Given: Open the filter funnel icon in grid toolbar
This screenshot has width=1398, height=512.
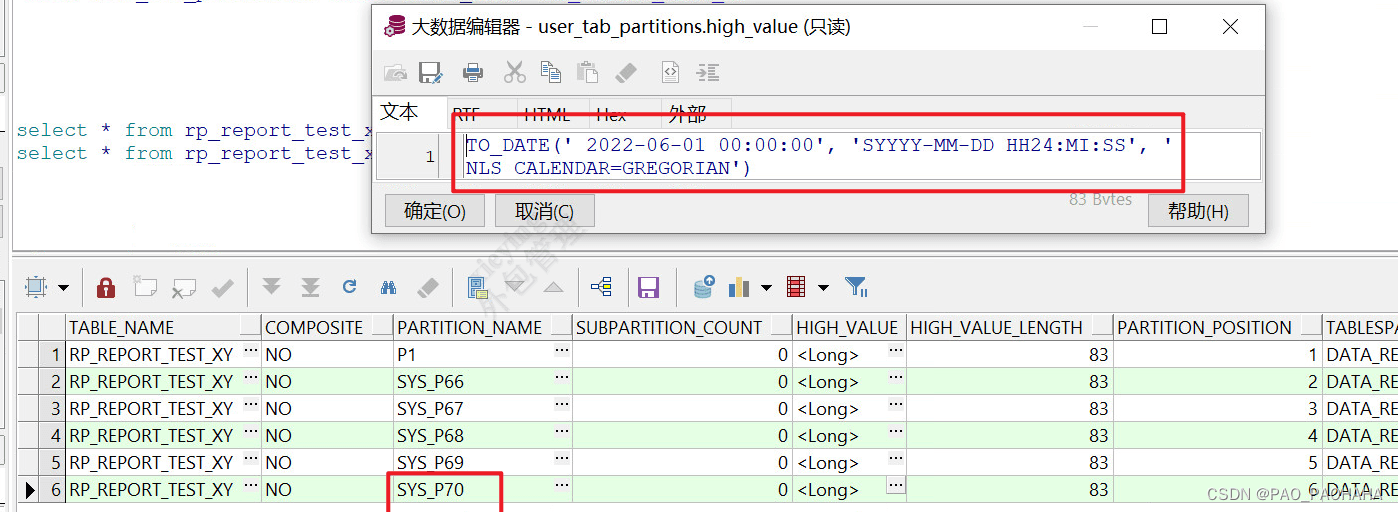Looking at the screenshot, I should click(856, 288).
